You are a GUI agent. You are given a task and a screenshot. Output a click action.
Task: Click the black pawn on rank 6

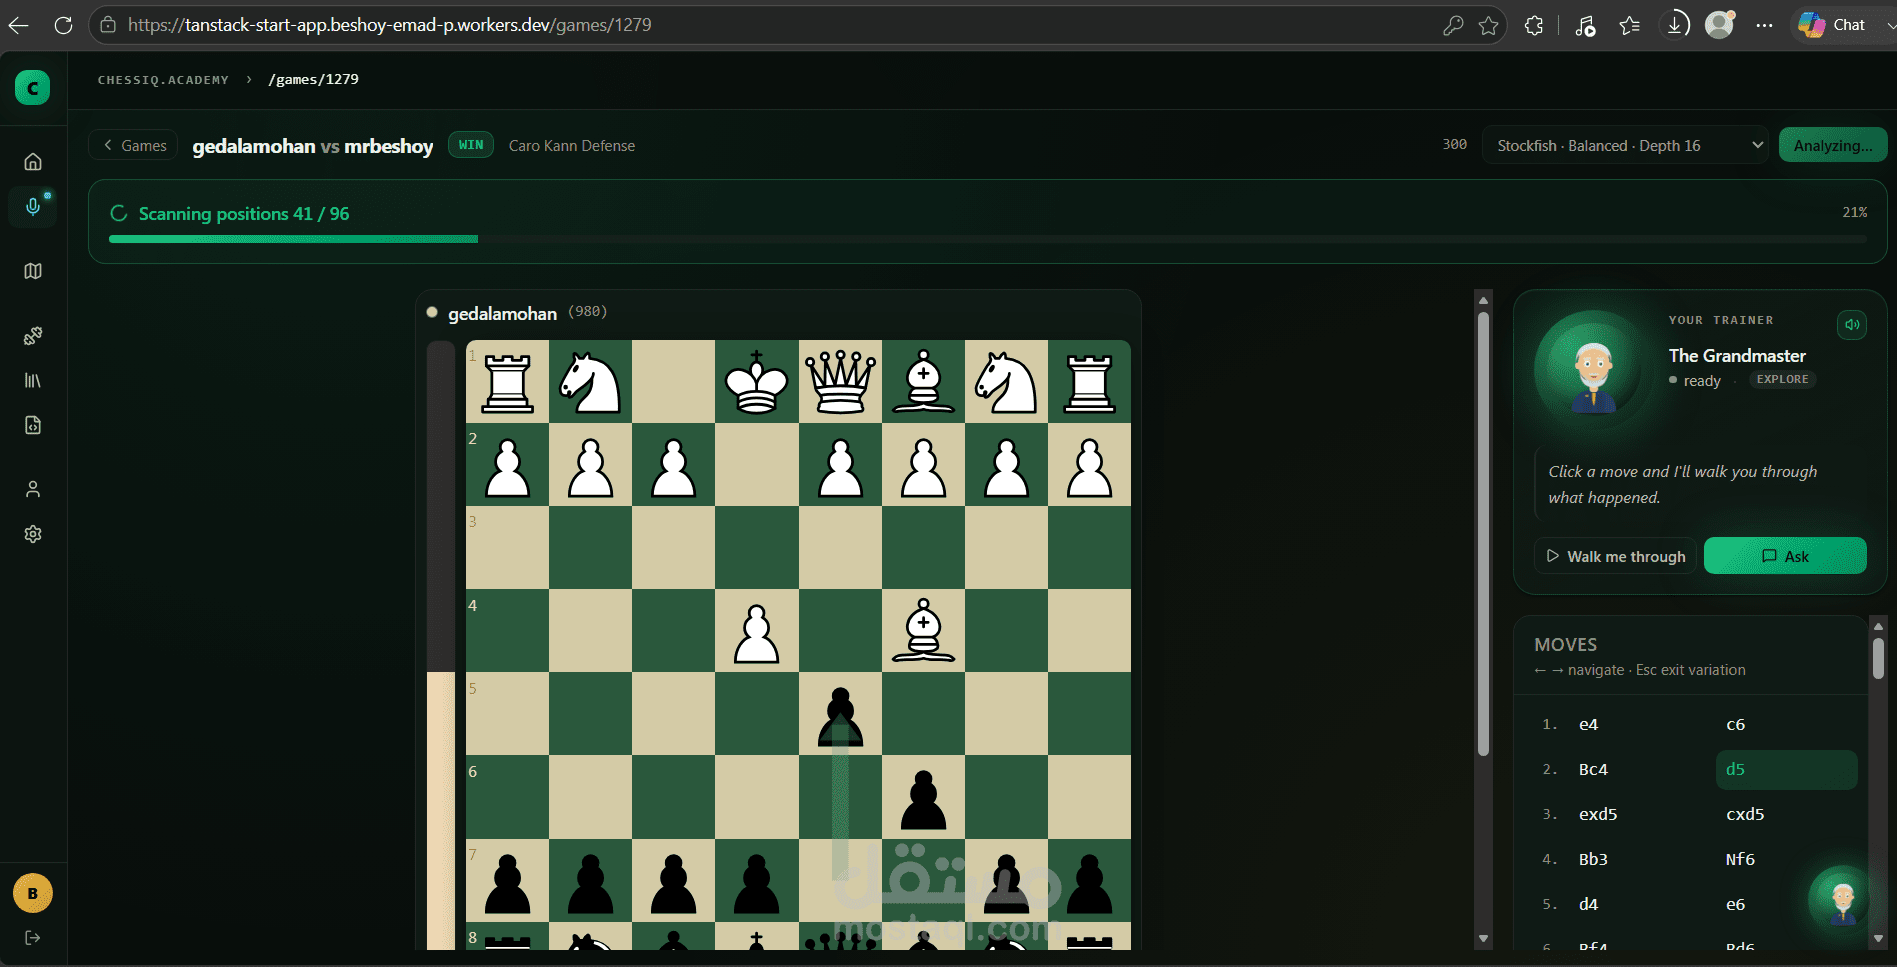(x=923, y=799)
